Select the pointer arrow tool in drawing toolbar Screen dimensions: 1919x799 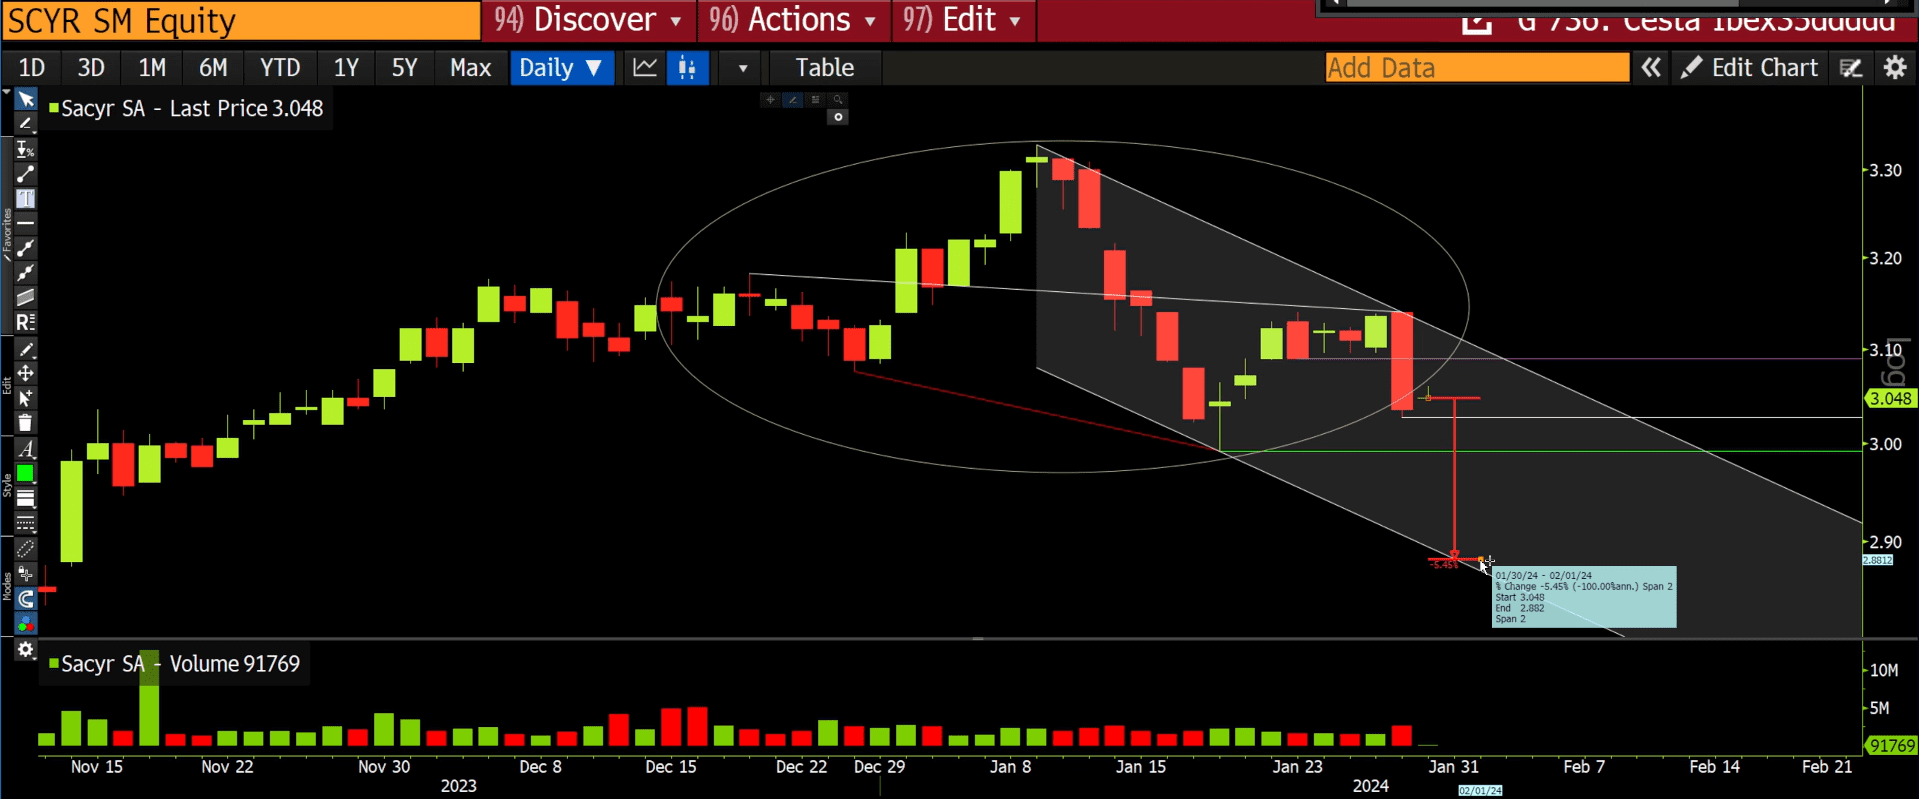tap(26, 100)
